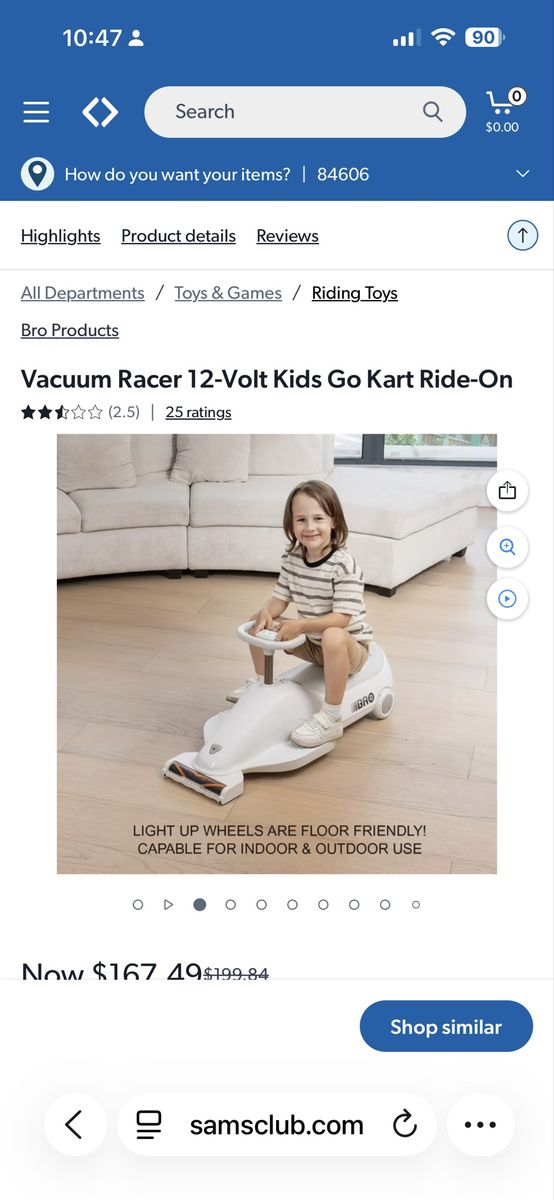This screenshot has height=1200, width=554.
Task: Open the Toys & Games breadcrumb
Action: [x=228, y=293]
